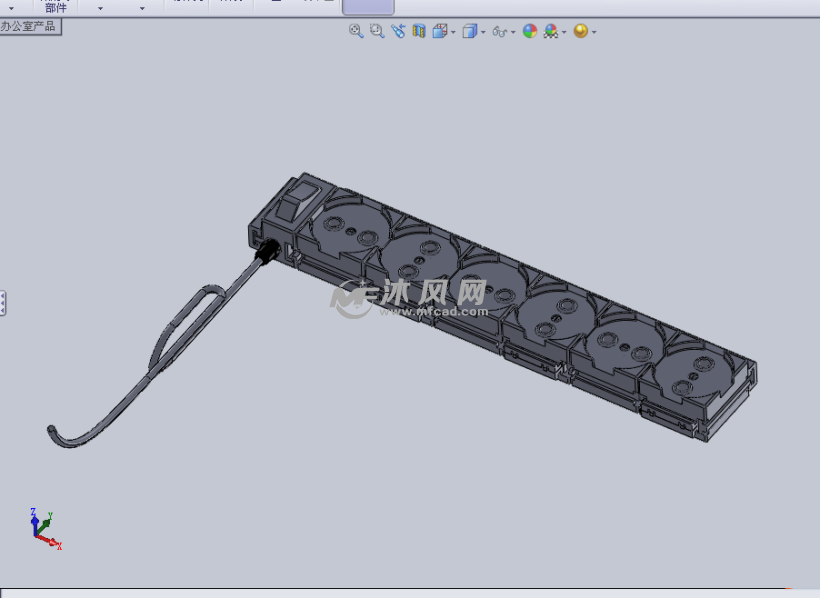The image size is (820, 598).
Task: Expand the left panel collapse handle
Action: 3,303
